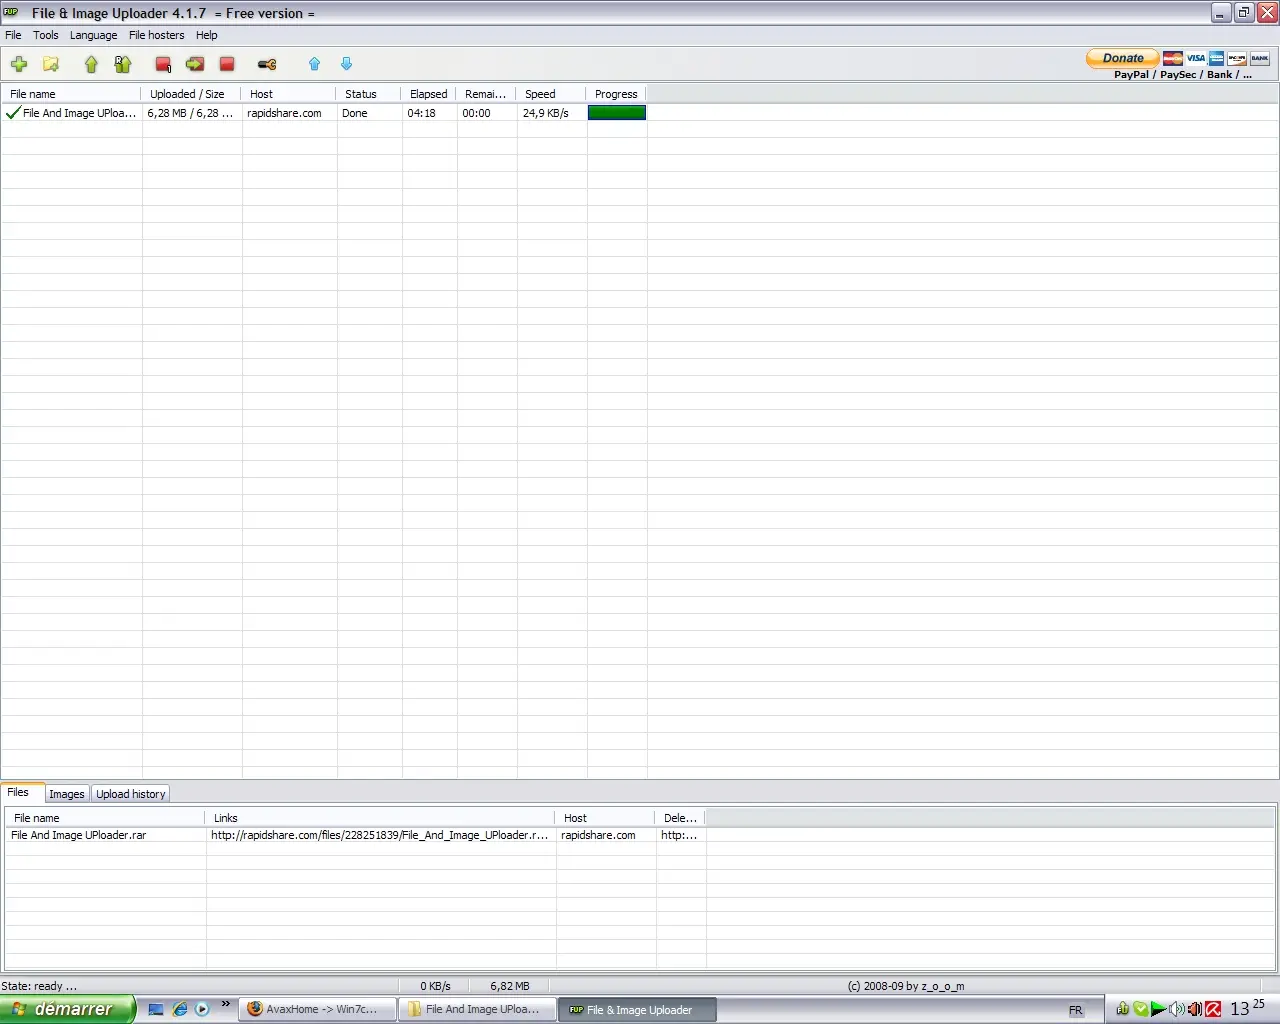Click the 0 KB/s status bar entry
The width and height of the screenshot is (1280, 1024).
coord(436,986)
